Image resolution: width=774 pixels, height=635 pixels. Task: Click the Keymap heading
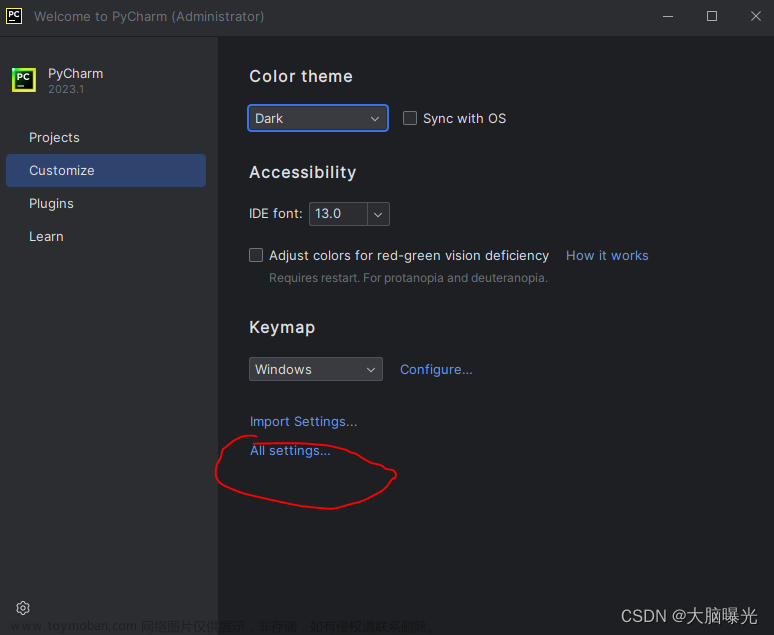pyautogui.click(x=282, y=327)
